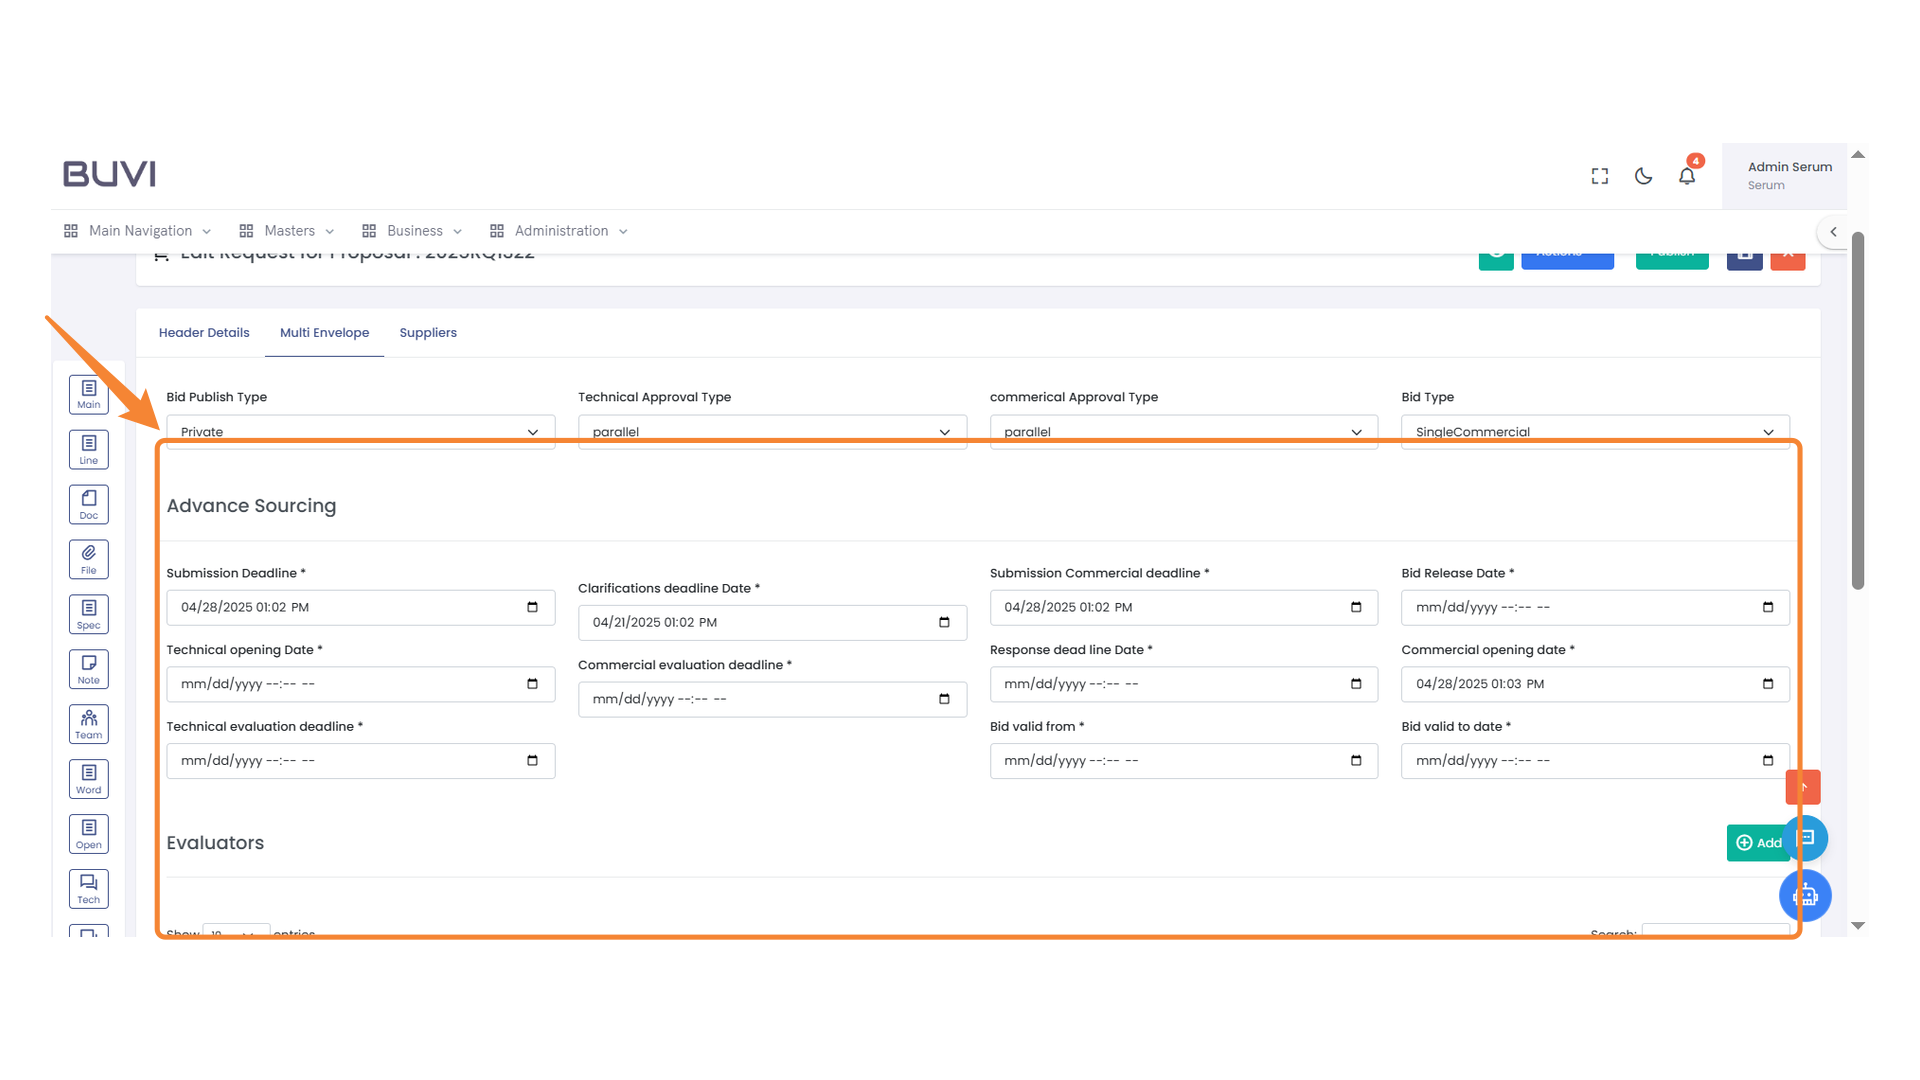Open the Tech sidebar section icon

coord(89,888)
